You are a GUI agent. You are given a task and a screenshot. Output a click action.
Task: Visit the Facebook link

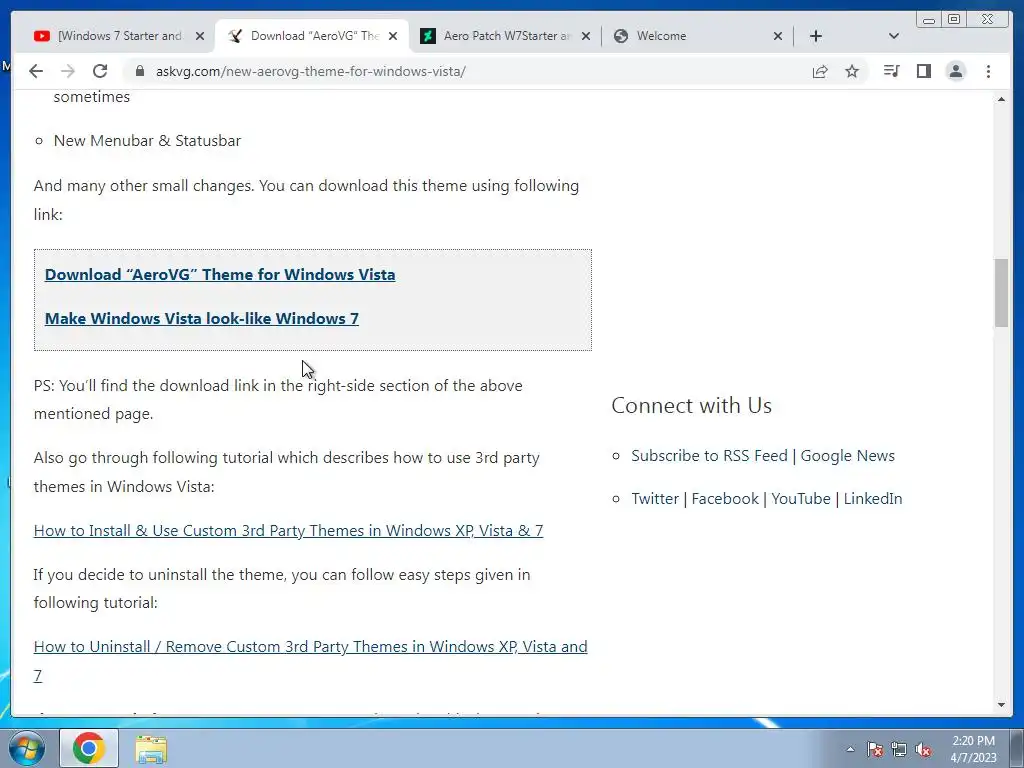point(725,498)
